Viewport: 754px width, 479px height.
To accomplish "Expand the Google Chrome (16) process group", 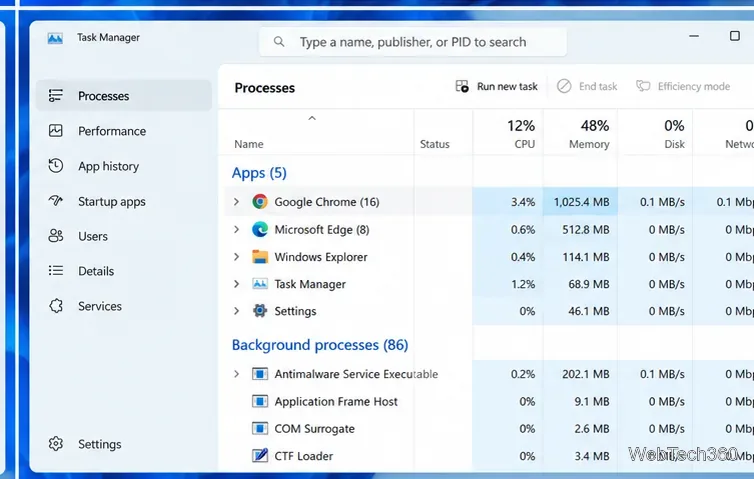I will click(x=236, y=202).
